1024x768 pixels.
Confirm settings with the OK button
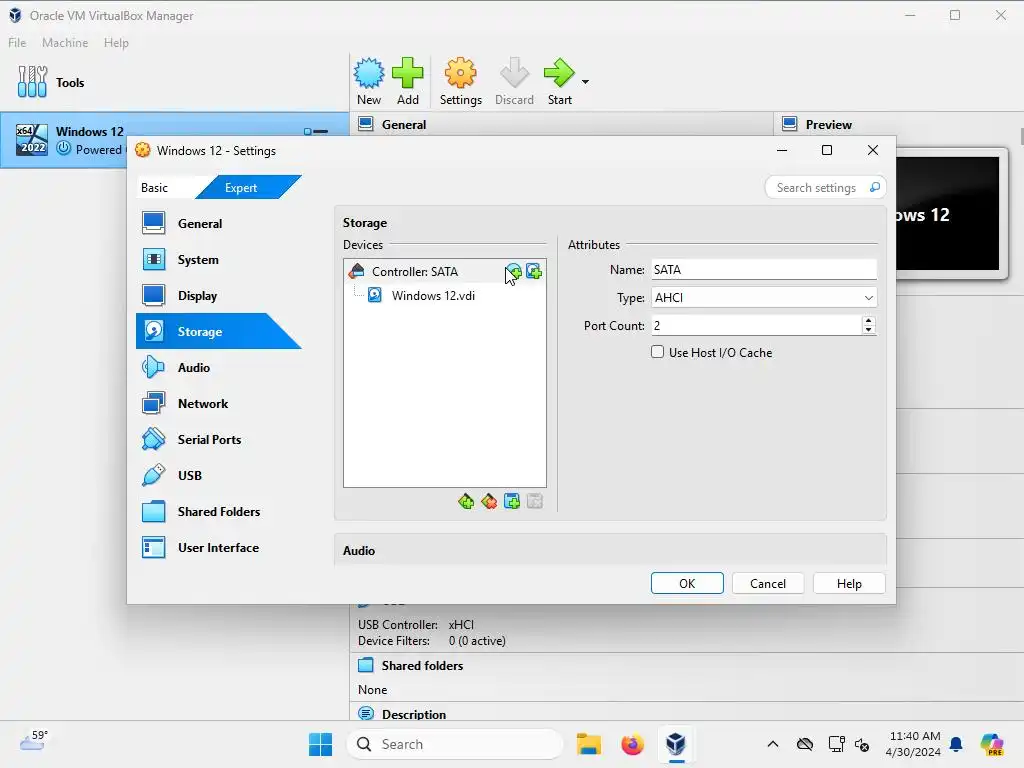[687, 583]
